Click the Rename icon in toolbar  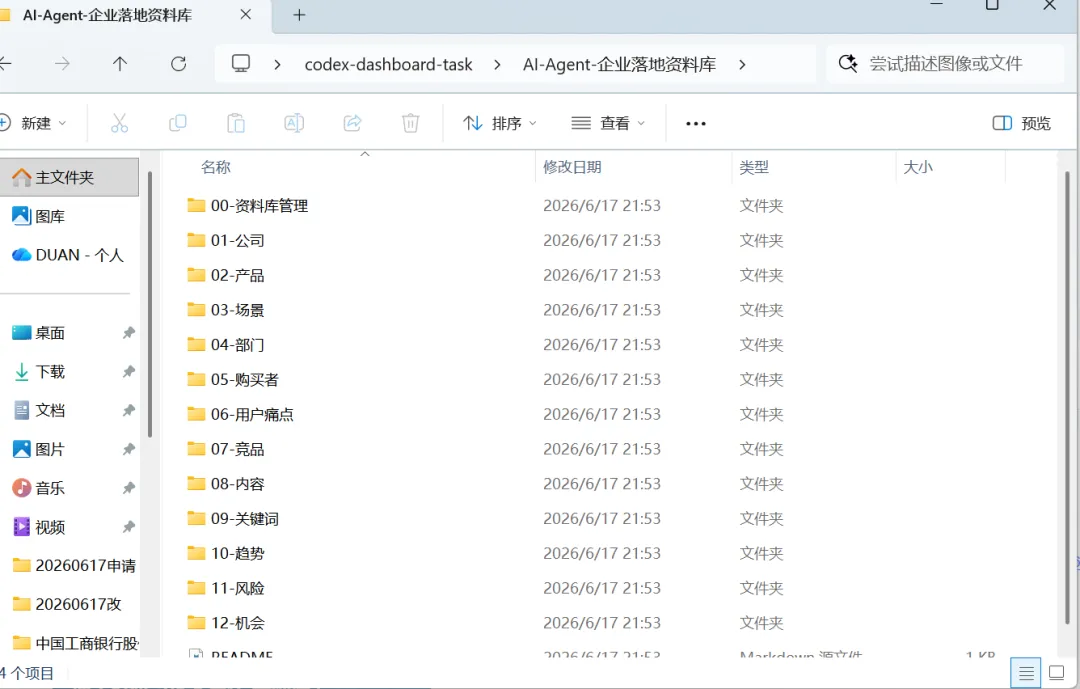coord(294,123)
